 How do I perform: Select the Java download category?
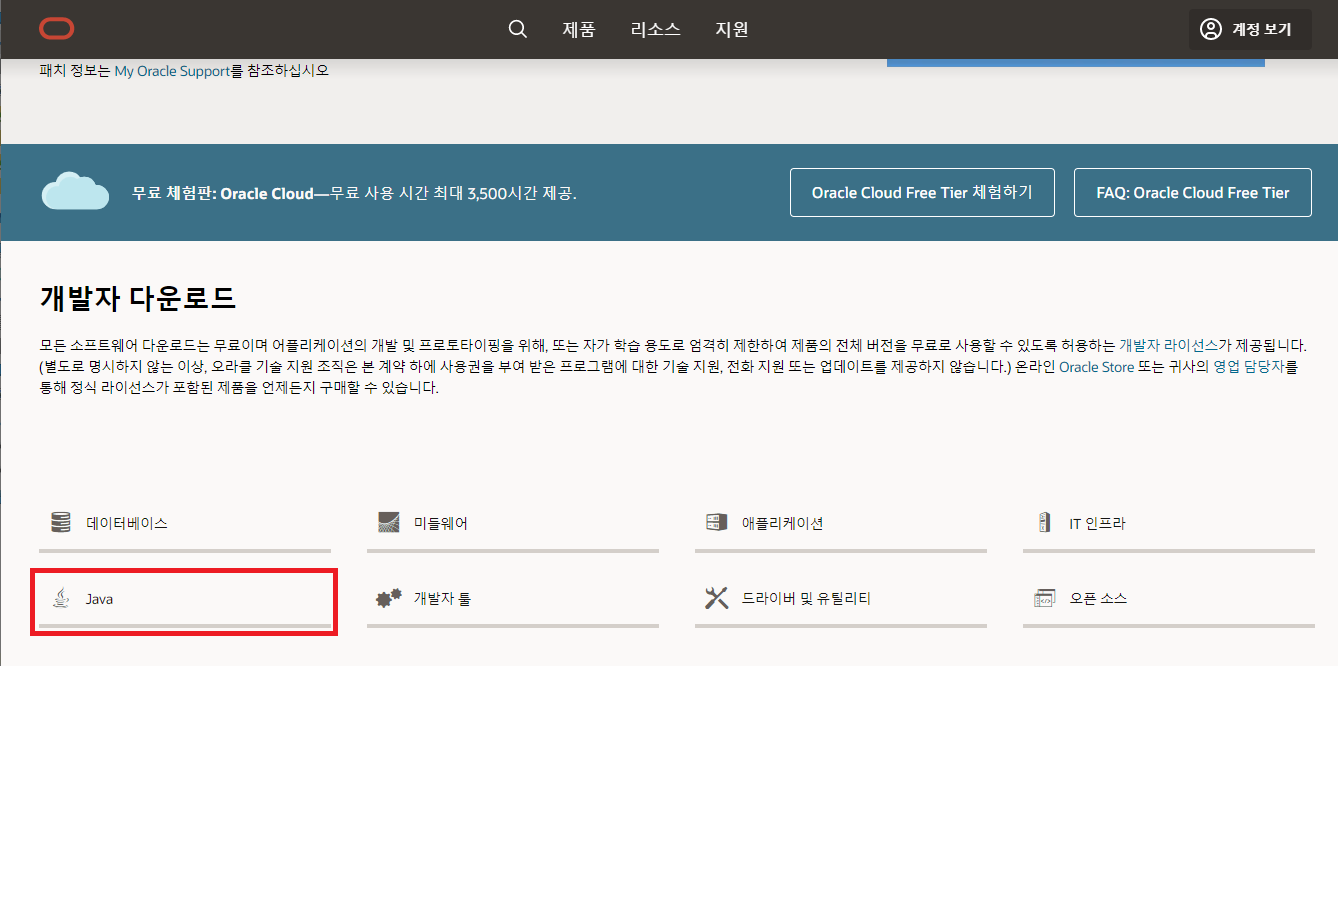[185, 603]
